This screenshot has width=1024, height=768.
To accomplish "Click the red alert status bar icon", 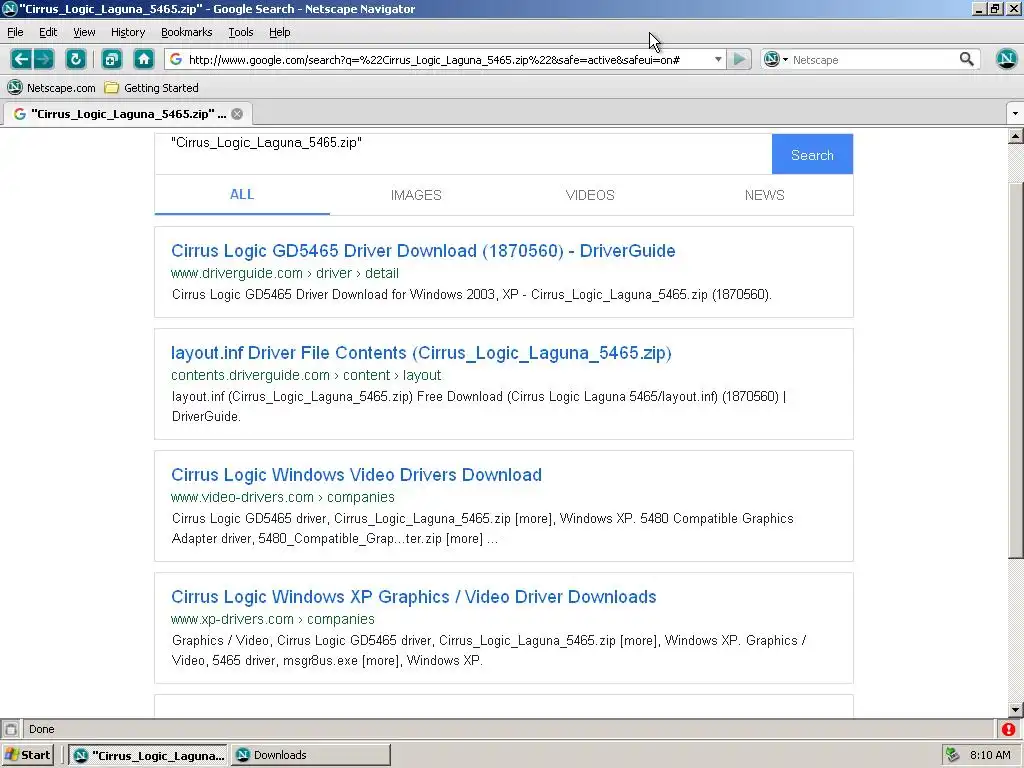I will pos(1008,729).
